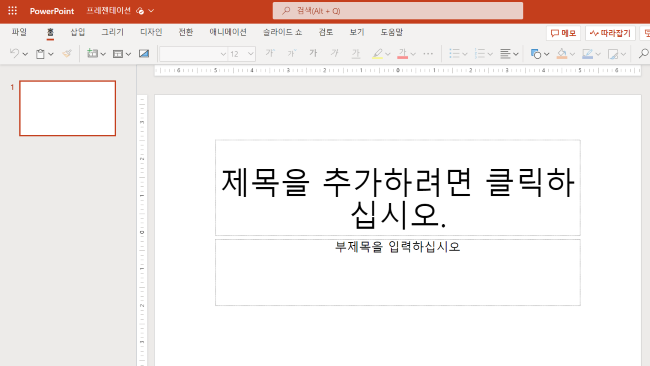Image resolution: width=650 pixels, height=366 pixels.
Task: Click the arrange shapes icon
Action: tap(613, 53)
